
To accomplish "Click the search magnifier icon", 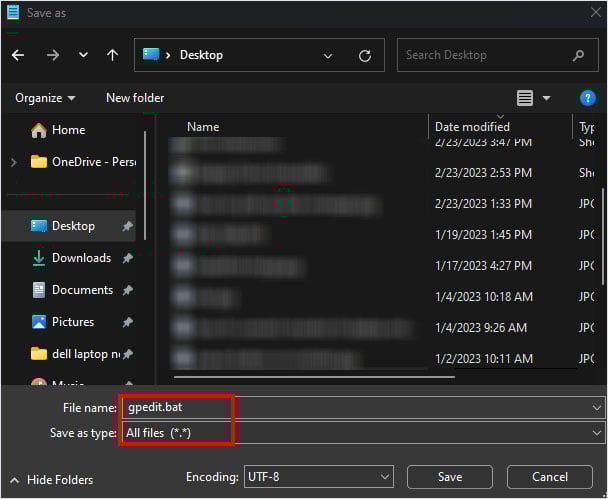I will click(578, 55).
